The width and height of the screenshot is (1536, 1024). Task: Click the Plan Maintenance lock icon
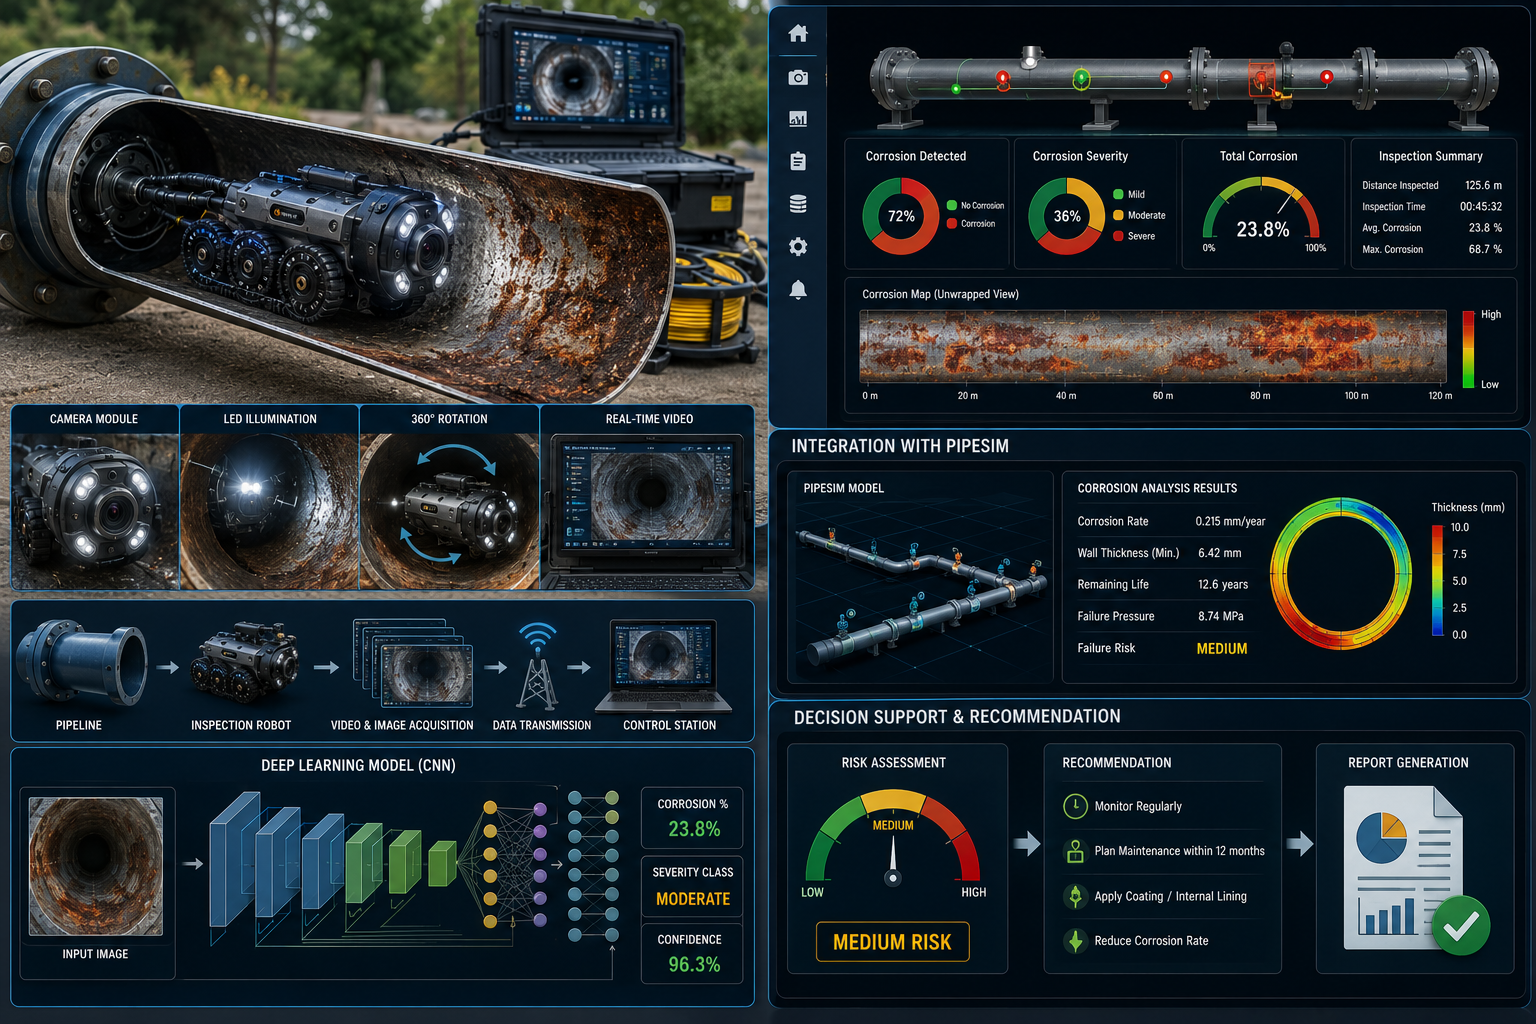pyautogui.click(x=1075, y=851)
